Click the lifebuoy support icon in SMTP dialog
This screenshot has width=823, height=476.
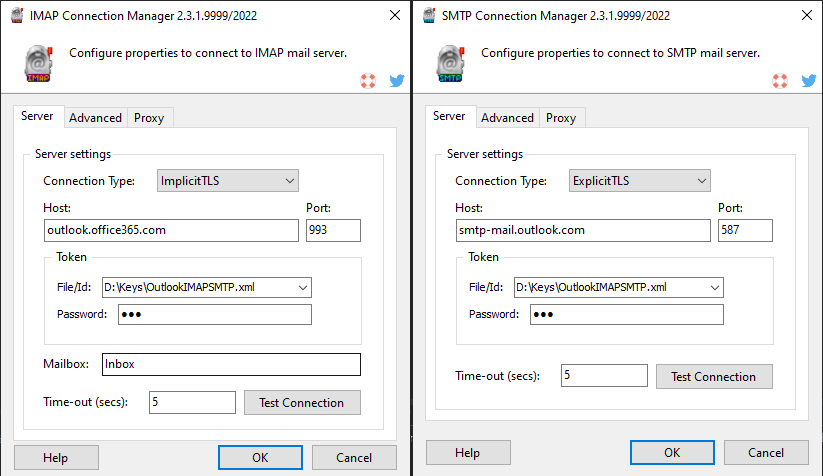point(780,80)
